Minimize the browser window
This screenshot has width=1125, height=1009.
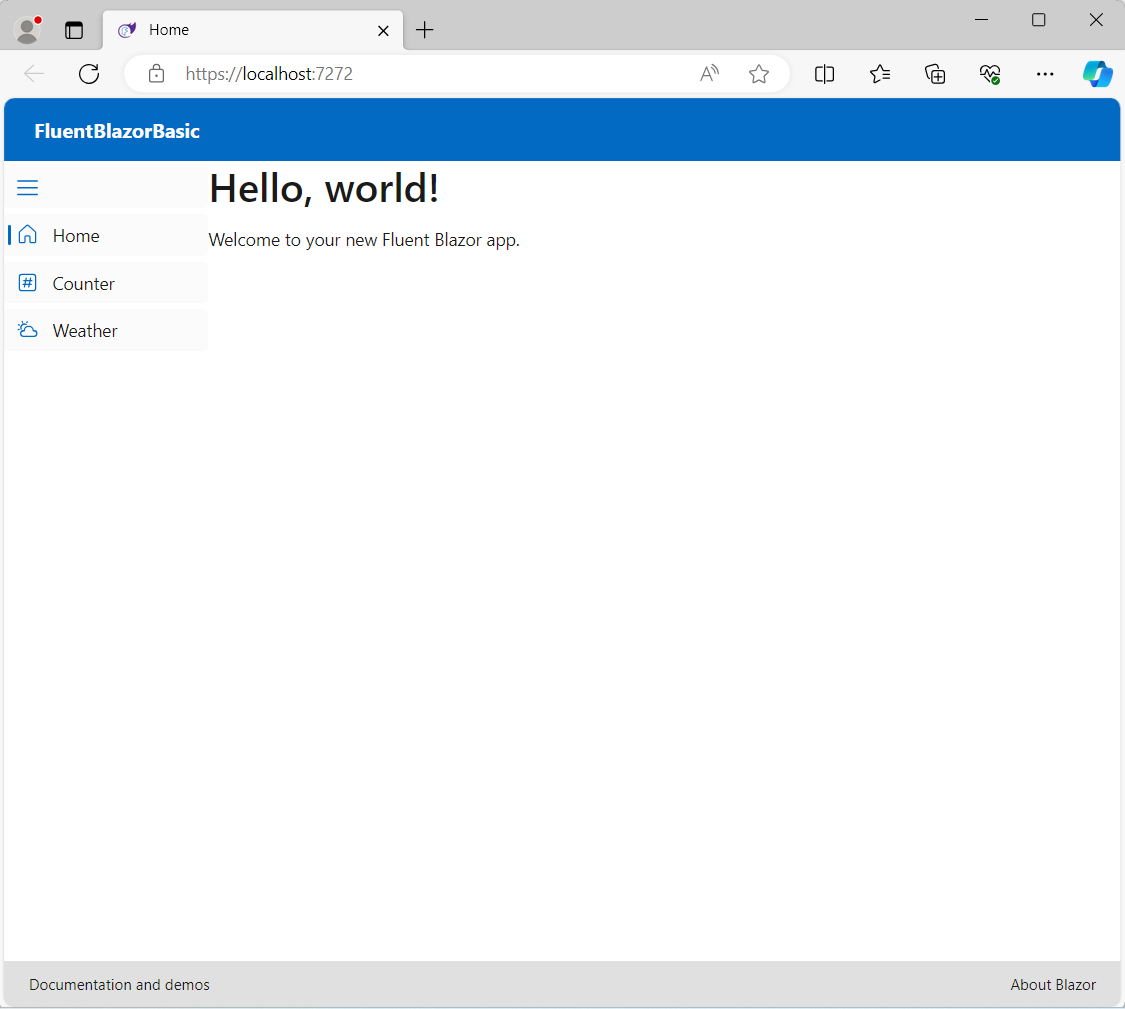[982, 19]
